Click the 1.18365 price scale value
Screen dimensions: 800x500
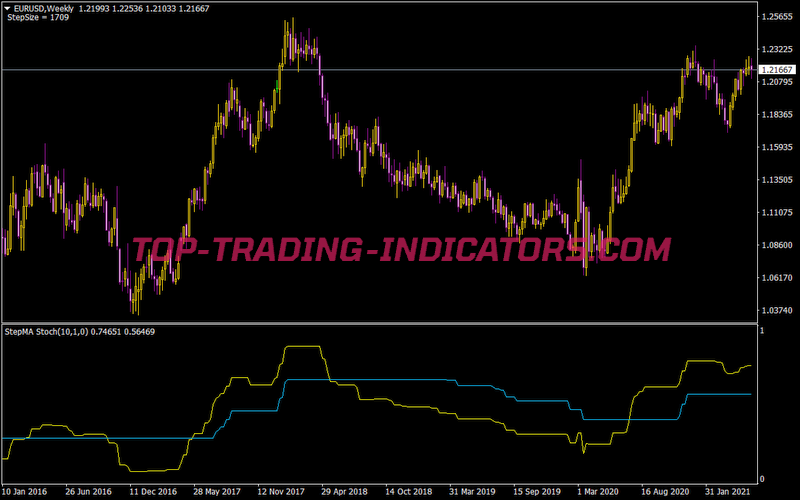point(777,114)
